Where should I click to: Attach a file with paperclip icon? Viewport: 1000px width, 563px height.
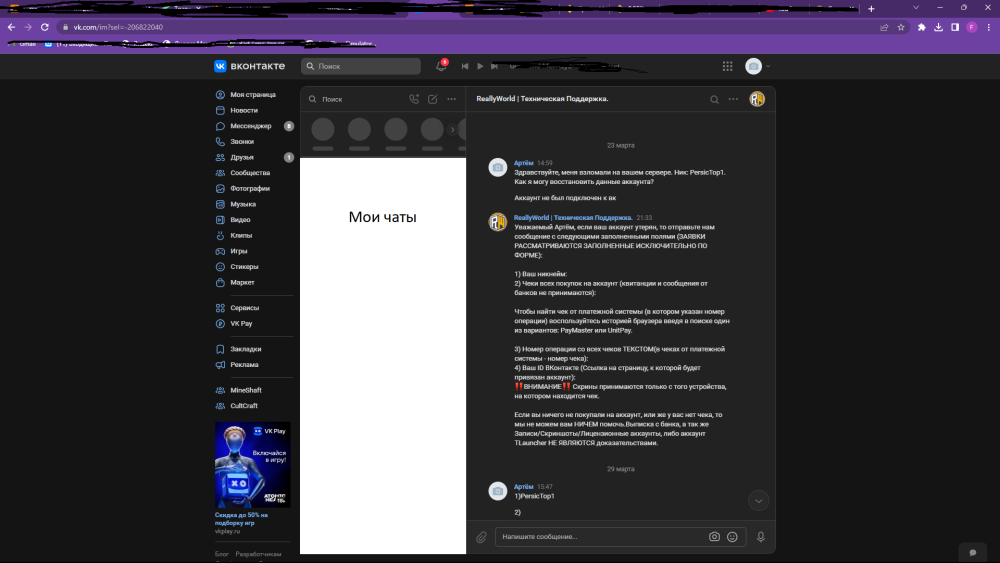click(x=482, y=537)
